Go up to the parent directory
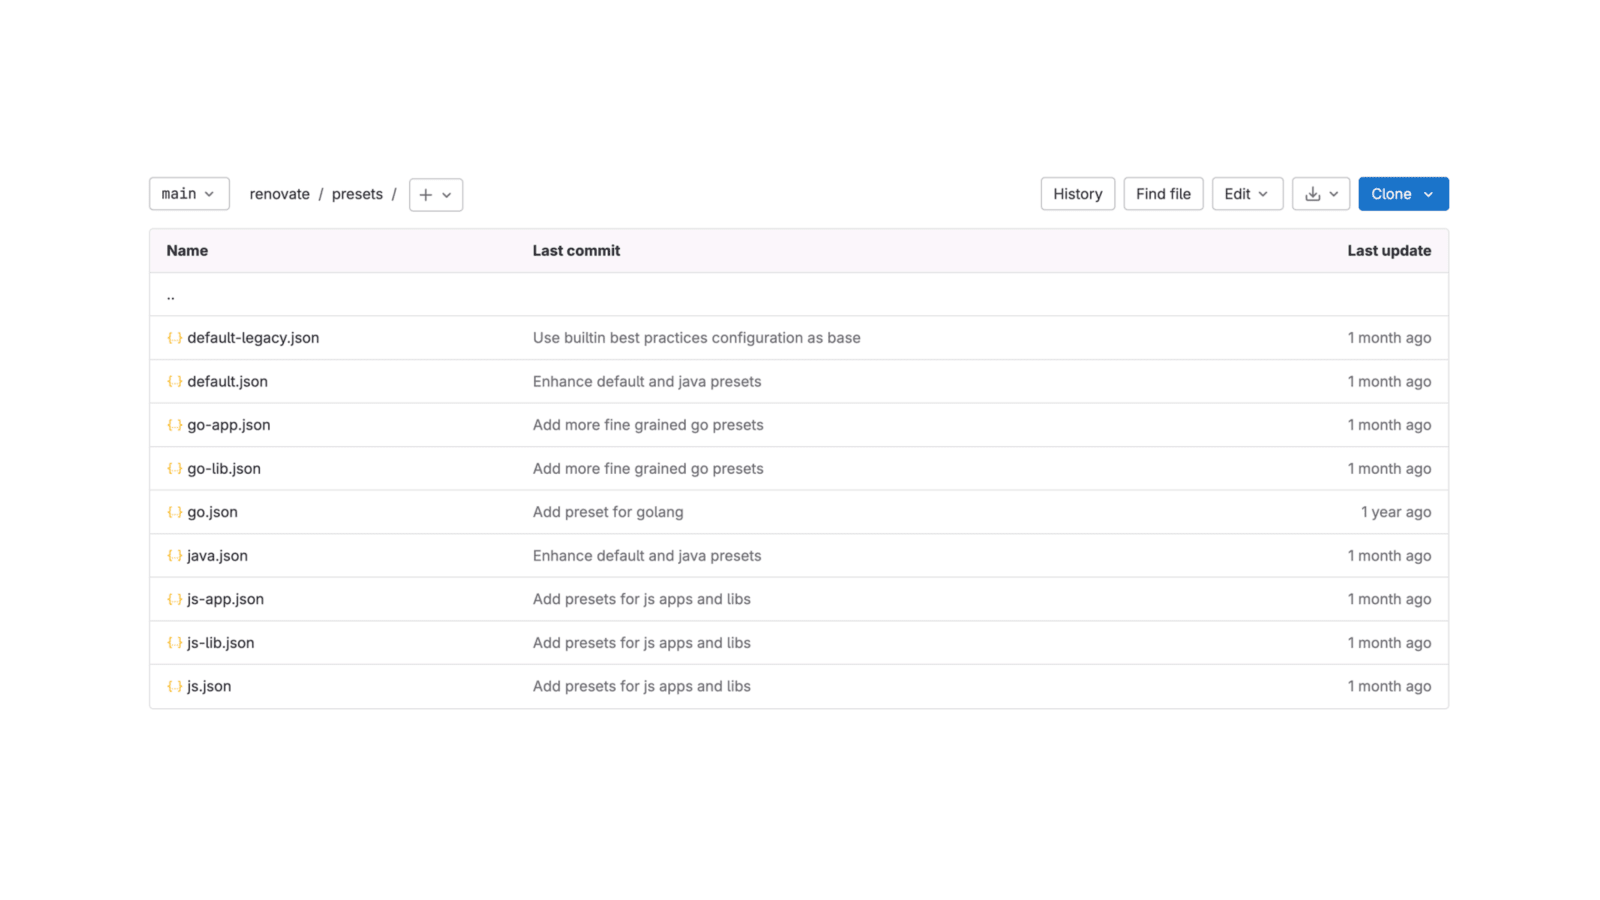 [171, 295]
